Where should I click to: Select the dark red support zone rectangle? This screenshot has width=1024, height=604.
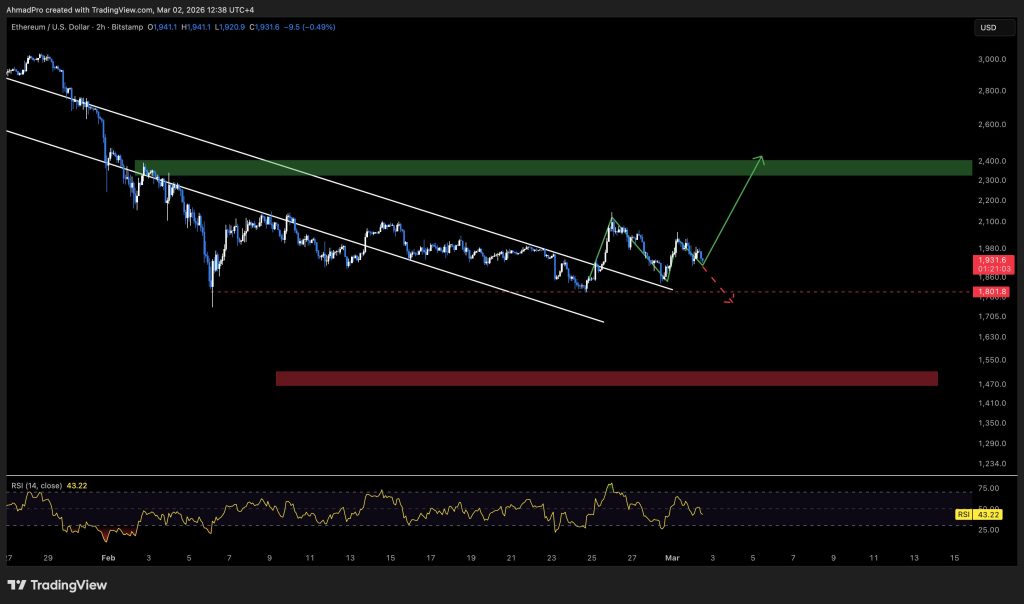point(606,379)
